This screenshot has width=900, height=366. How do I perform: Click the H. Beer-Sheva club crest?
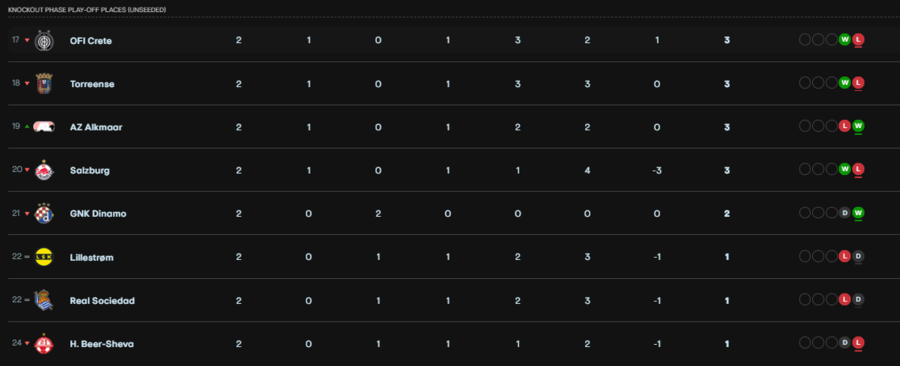click(x=44, y=343)
